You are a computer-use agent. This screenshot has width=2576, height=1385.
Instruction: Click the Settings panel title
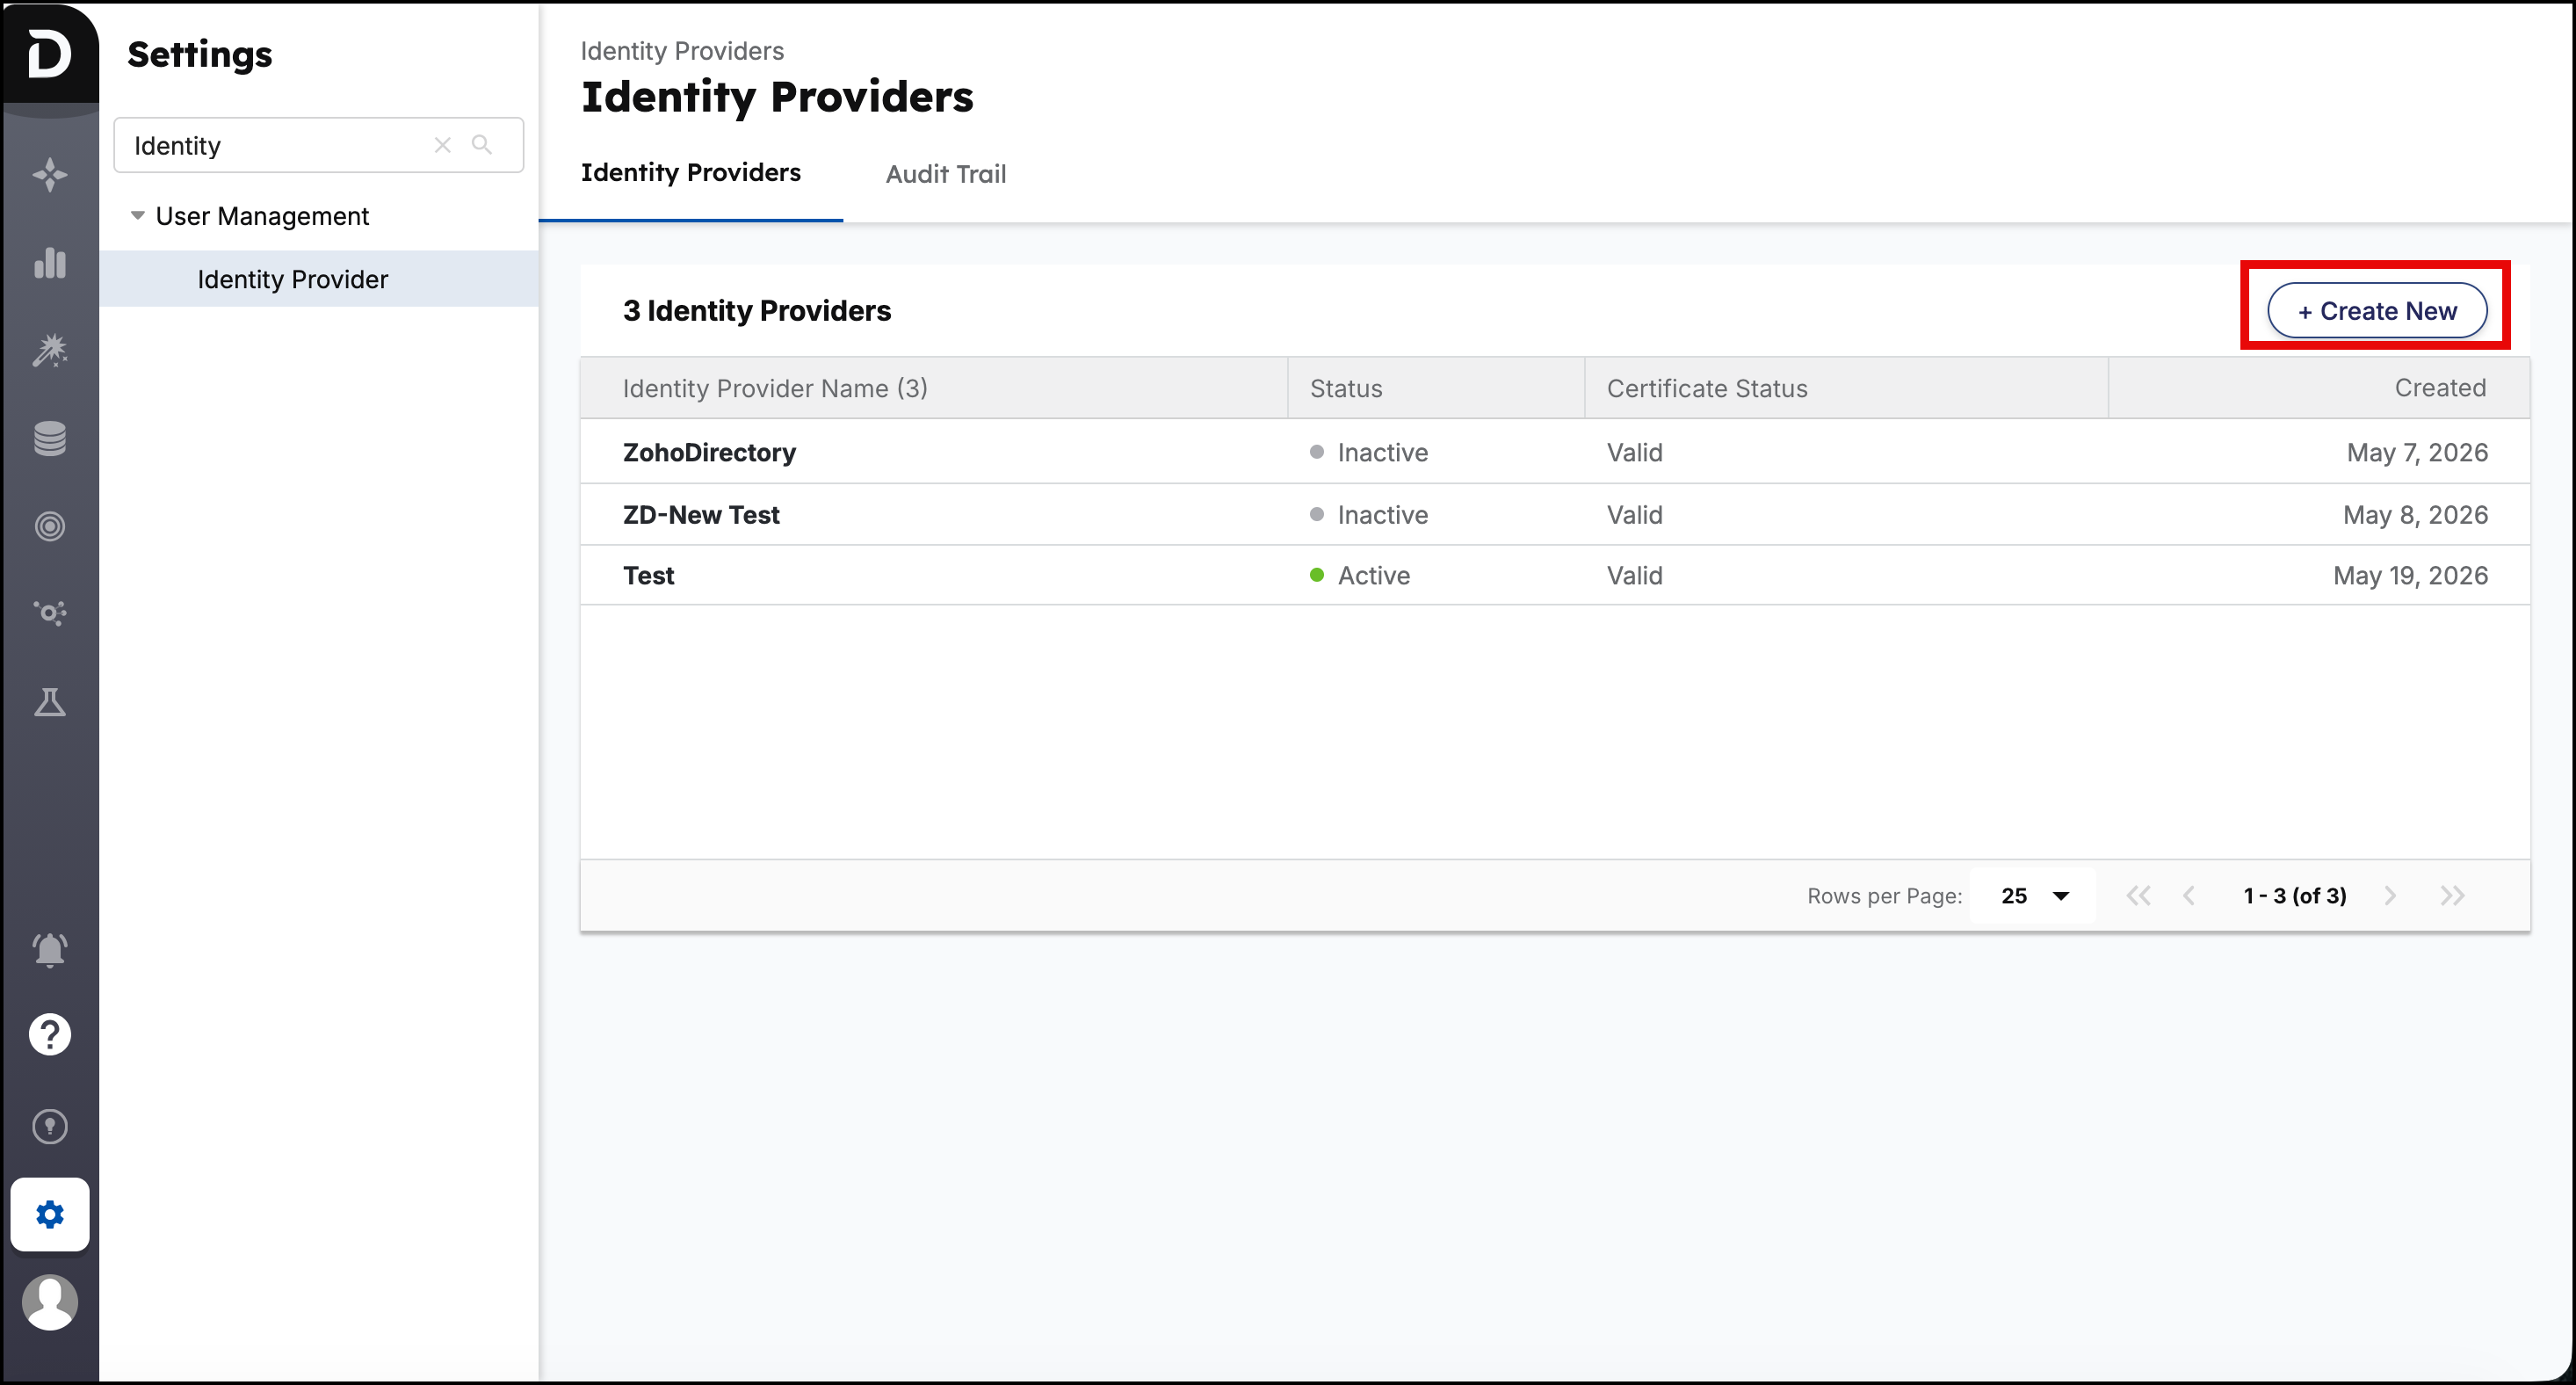click(199, 55)
